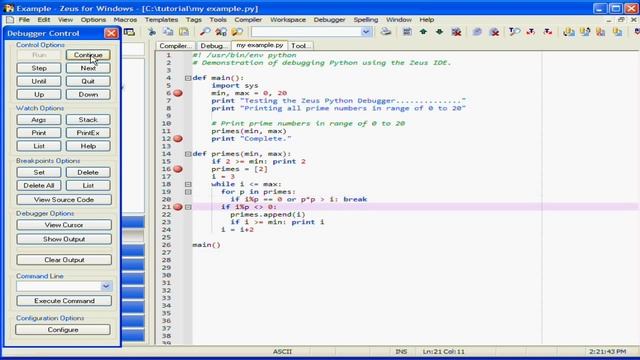Toggle the breakpoint marker on line 6
Viewport: 640px width, 360px height.
pyautogui.click(x=178, y=93)
